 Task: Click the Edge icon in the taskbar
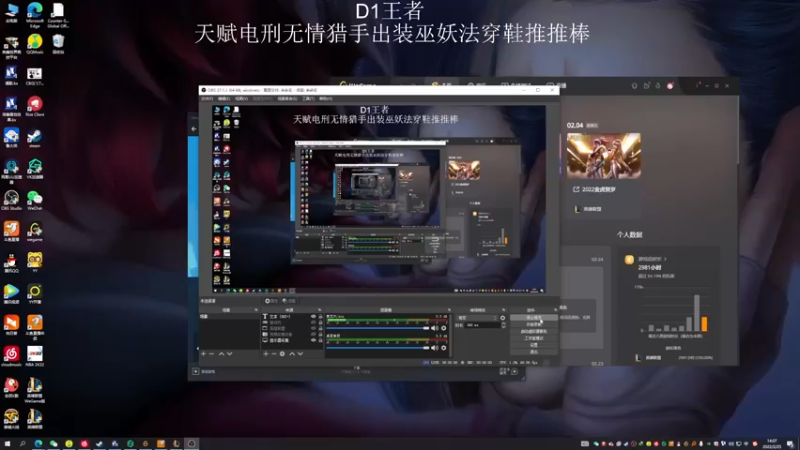point(38,444)
